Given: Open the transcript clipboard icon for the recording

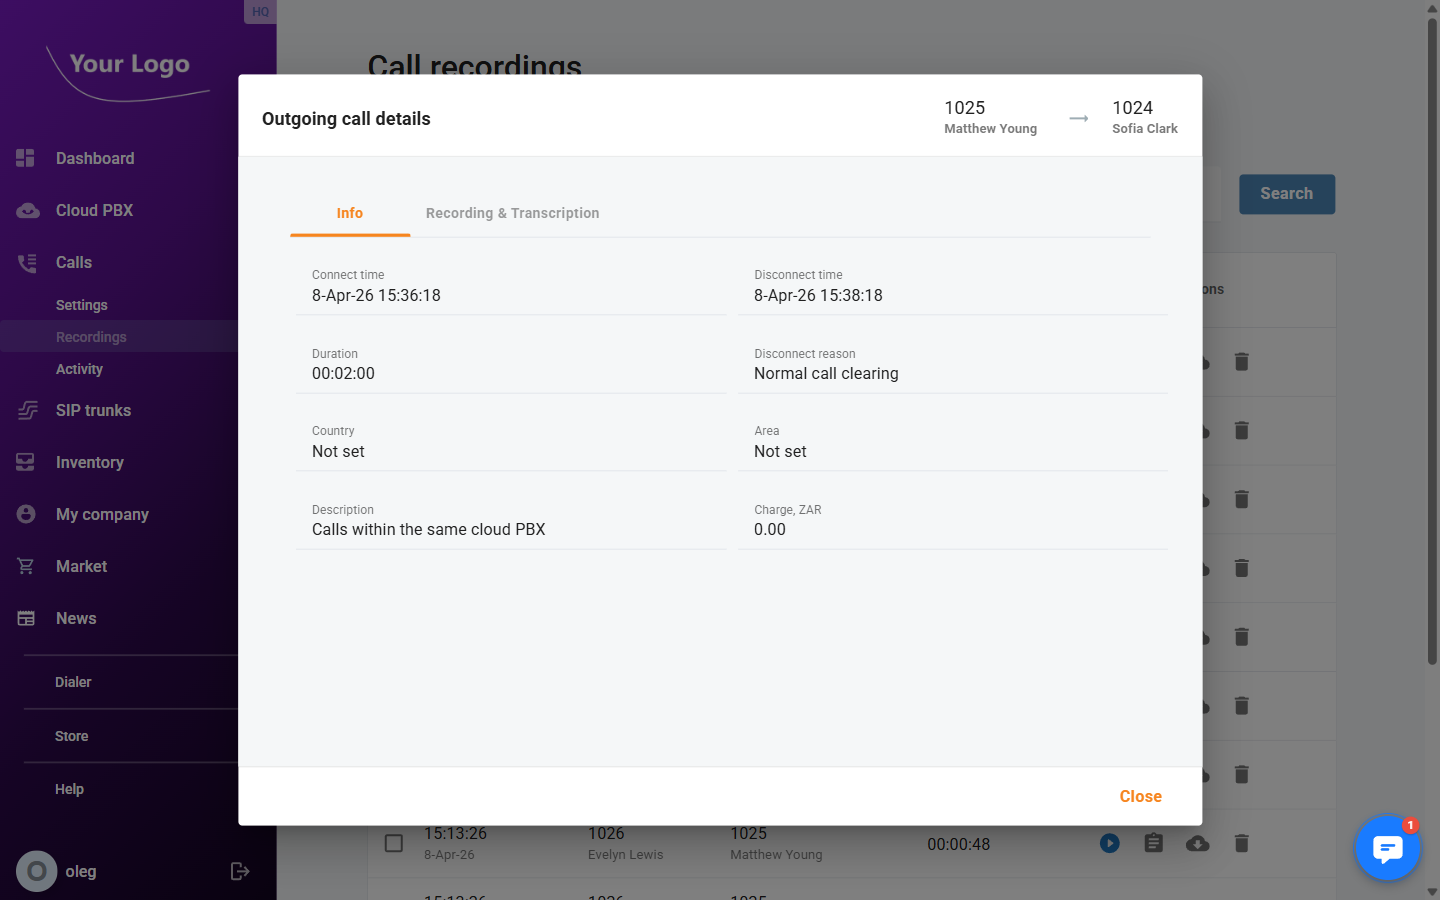Looking at the screenshot, I should [x=1153, y=843].
